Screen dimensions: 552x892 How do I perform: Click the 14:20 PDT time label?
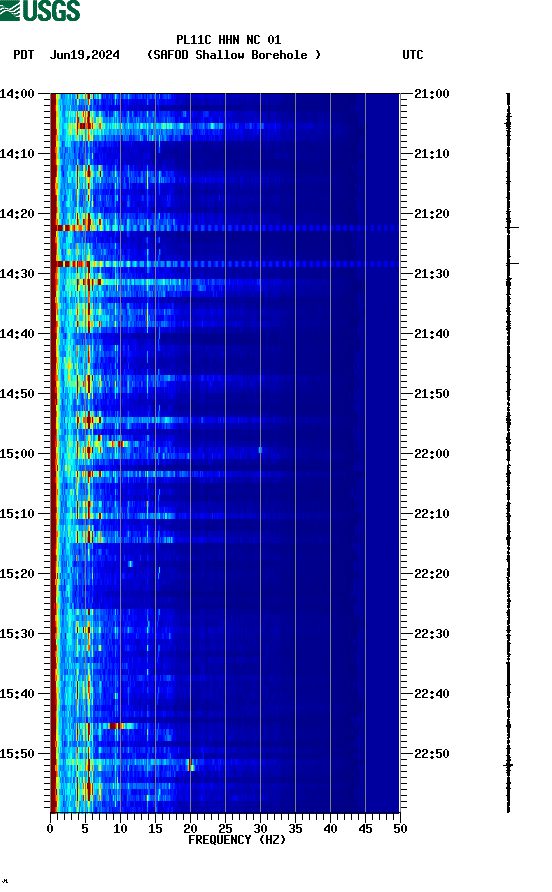pyautogui.click(x=17, y=213)
